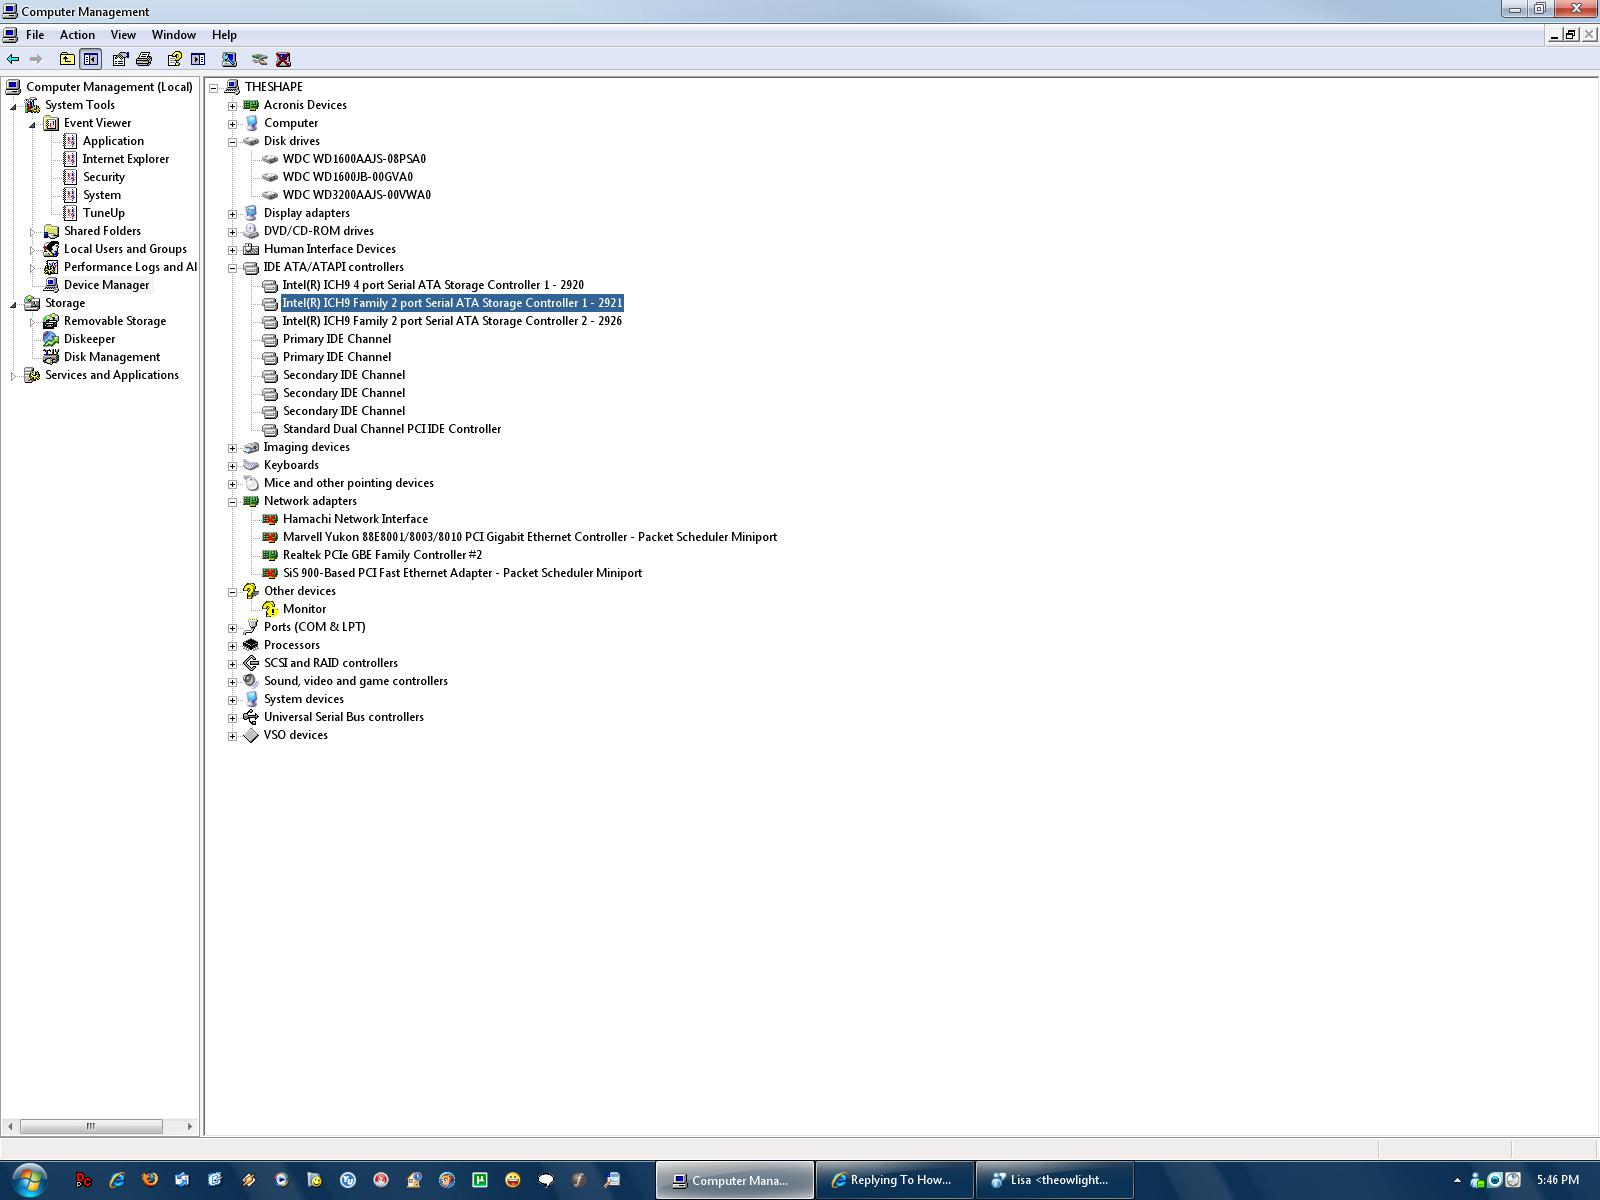The height and width of the screenshot is (1200, 1600).
Task: Open Properties toolbar icon
Action: (x=121, y=59)
